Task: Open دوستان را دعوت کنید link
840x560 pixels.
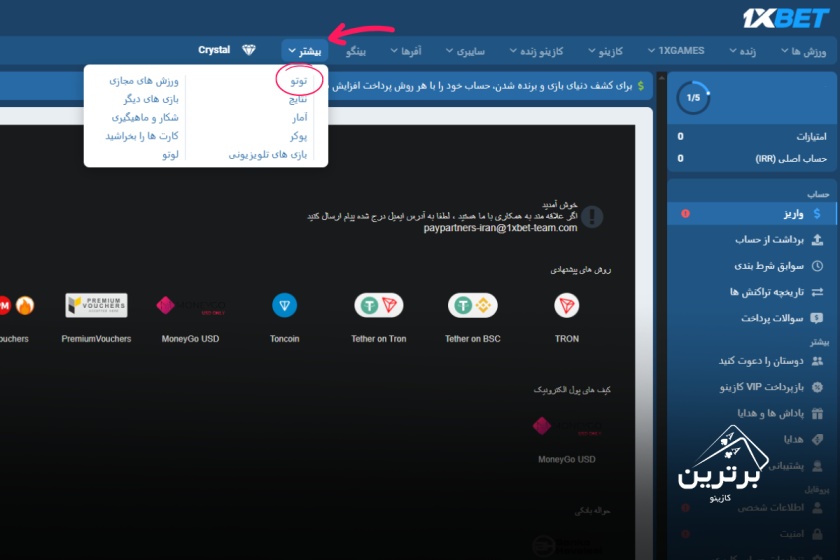Action: point(761,361)
